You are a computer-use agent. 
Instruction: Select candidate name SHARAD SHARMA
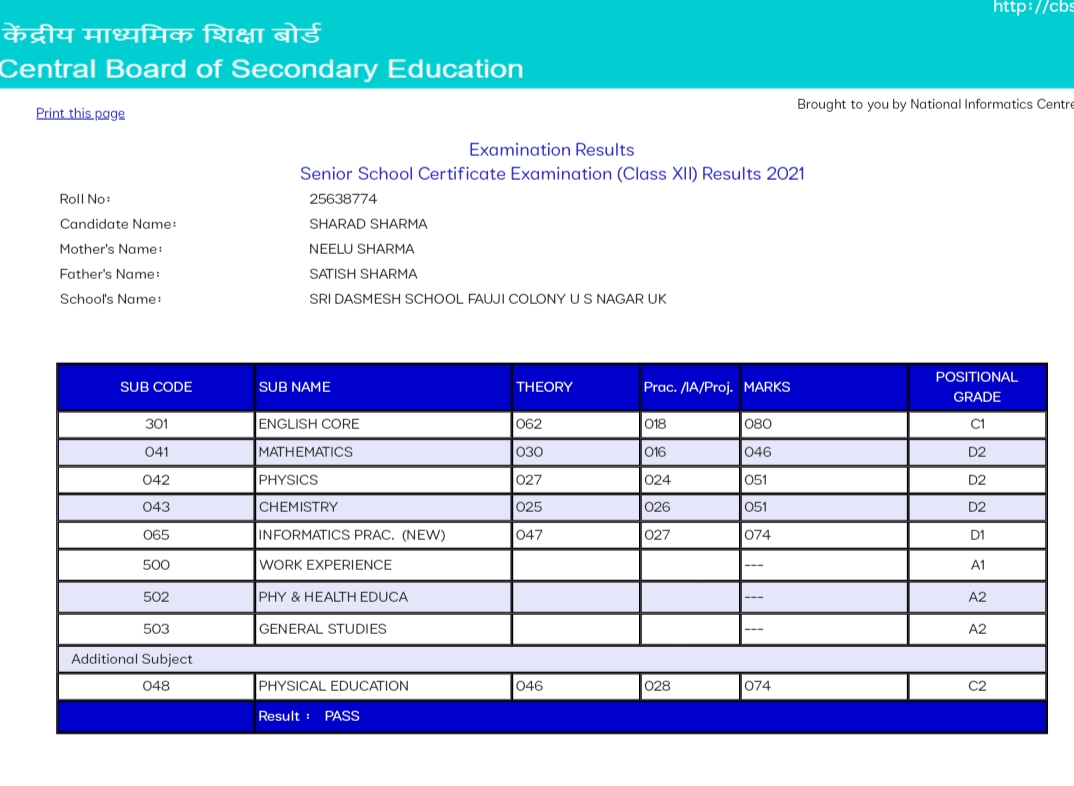tap(368, 224)
